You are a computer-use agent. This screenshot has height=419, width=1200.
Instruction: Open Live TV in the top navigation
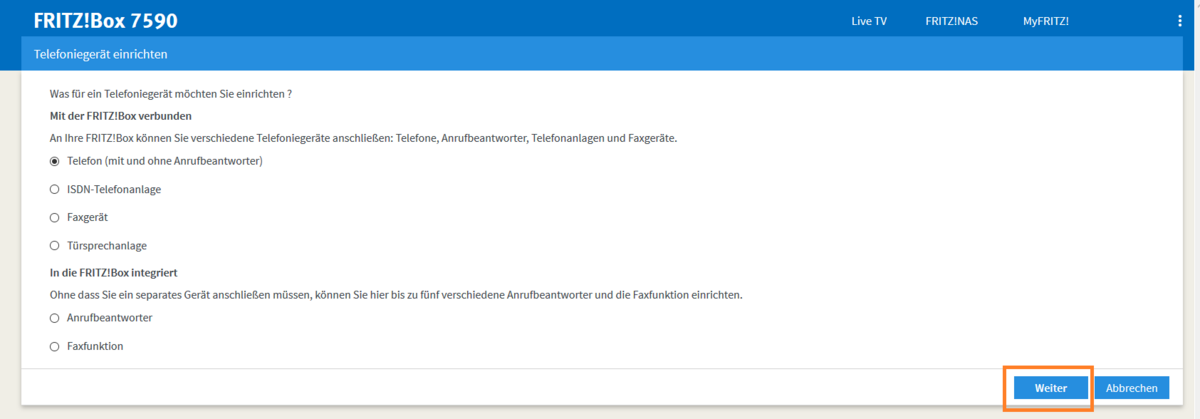[x=868, y=21]
